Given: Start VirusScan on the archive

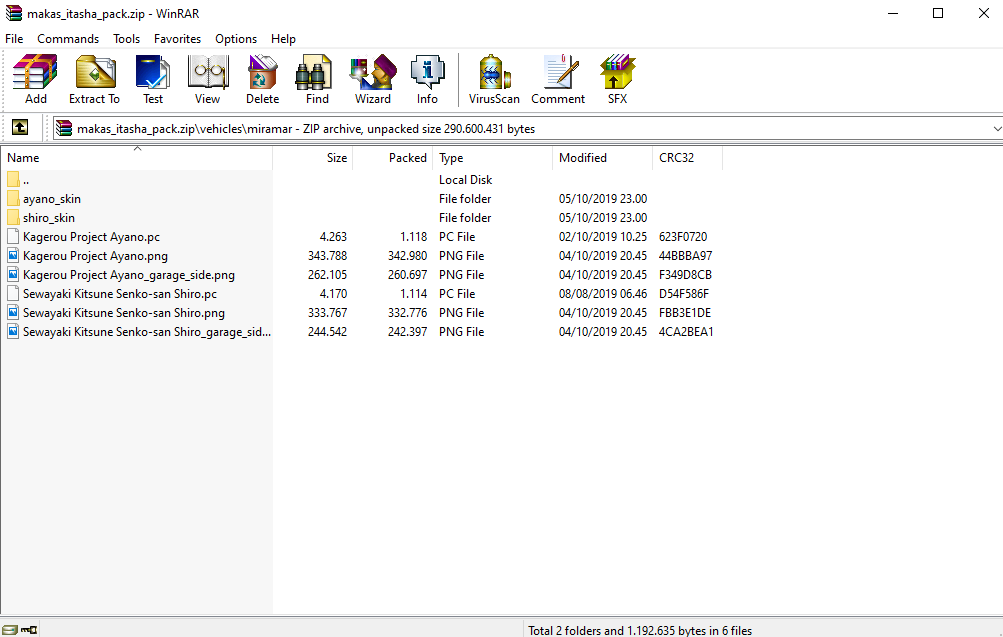Looking at the screenshot, I should [x=494, y=72].
